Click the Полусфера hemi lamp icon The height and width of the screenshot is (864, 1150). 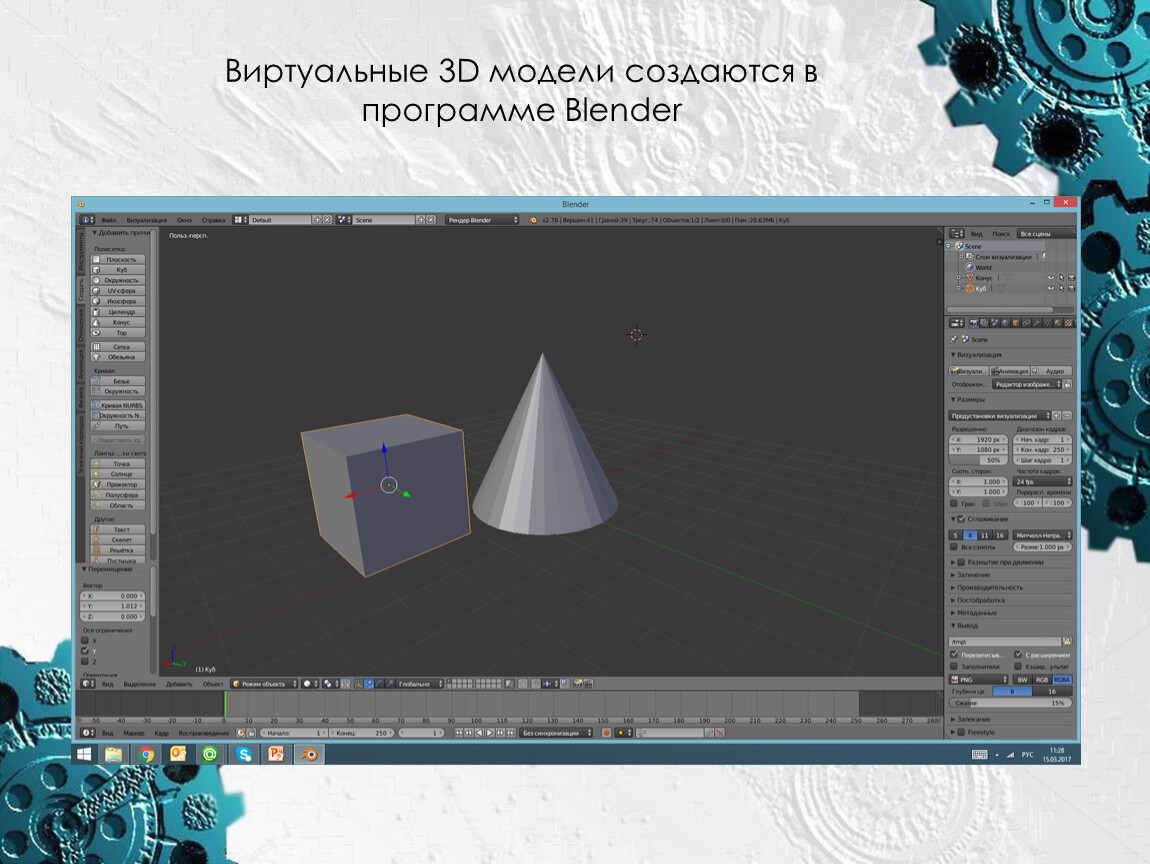pyautogui.click(x=96, y=495)
